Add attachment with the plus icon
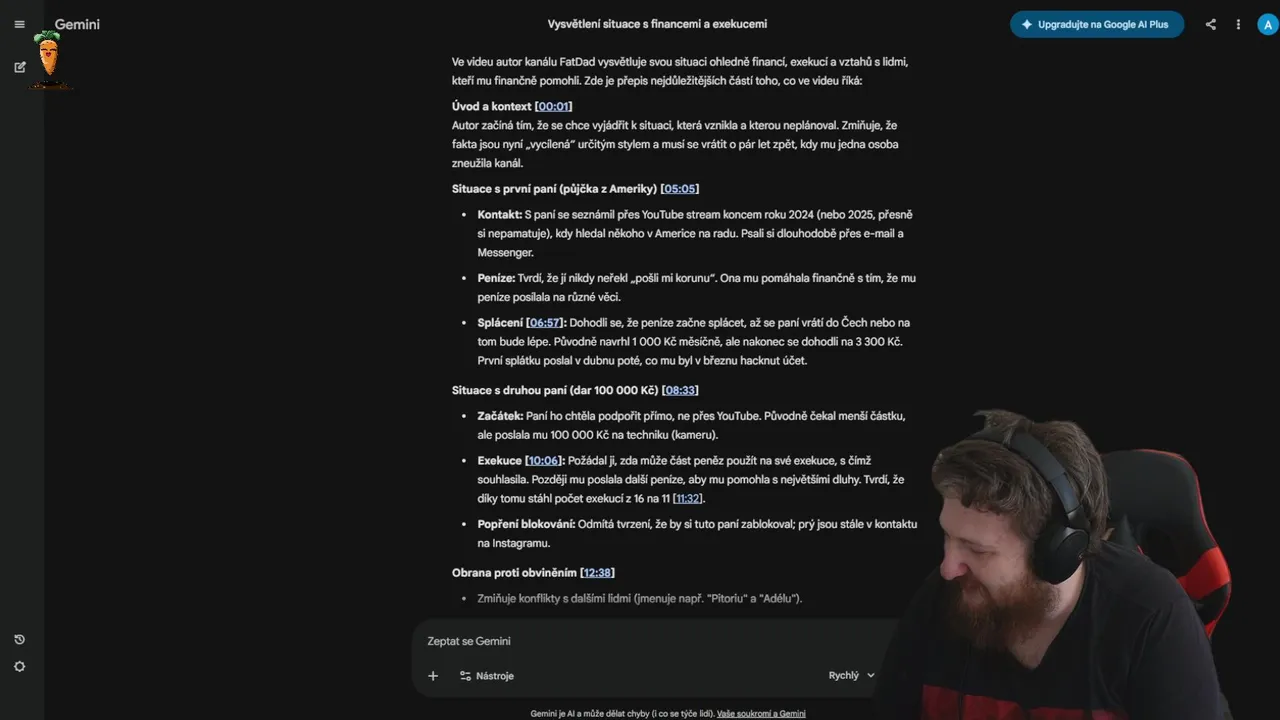The height and width of the screenshot is (720, 1280). point(433,676)
